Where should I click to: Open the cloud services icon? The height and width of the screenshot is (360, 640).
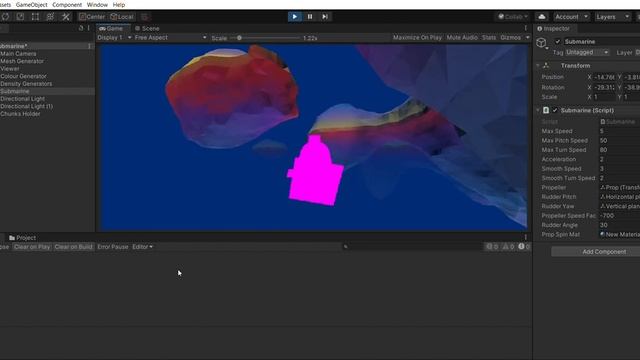click(x=542, y=17)
